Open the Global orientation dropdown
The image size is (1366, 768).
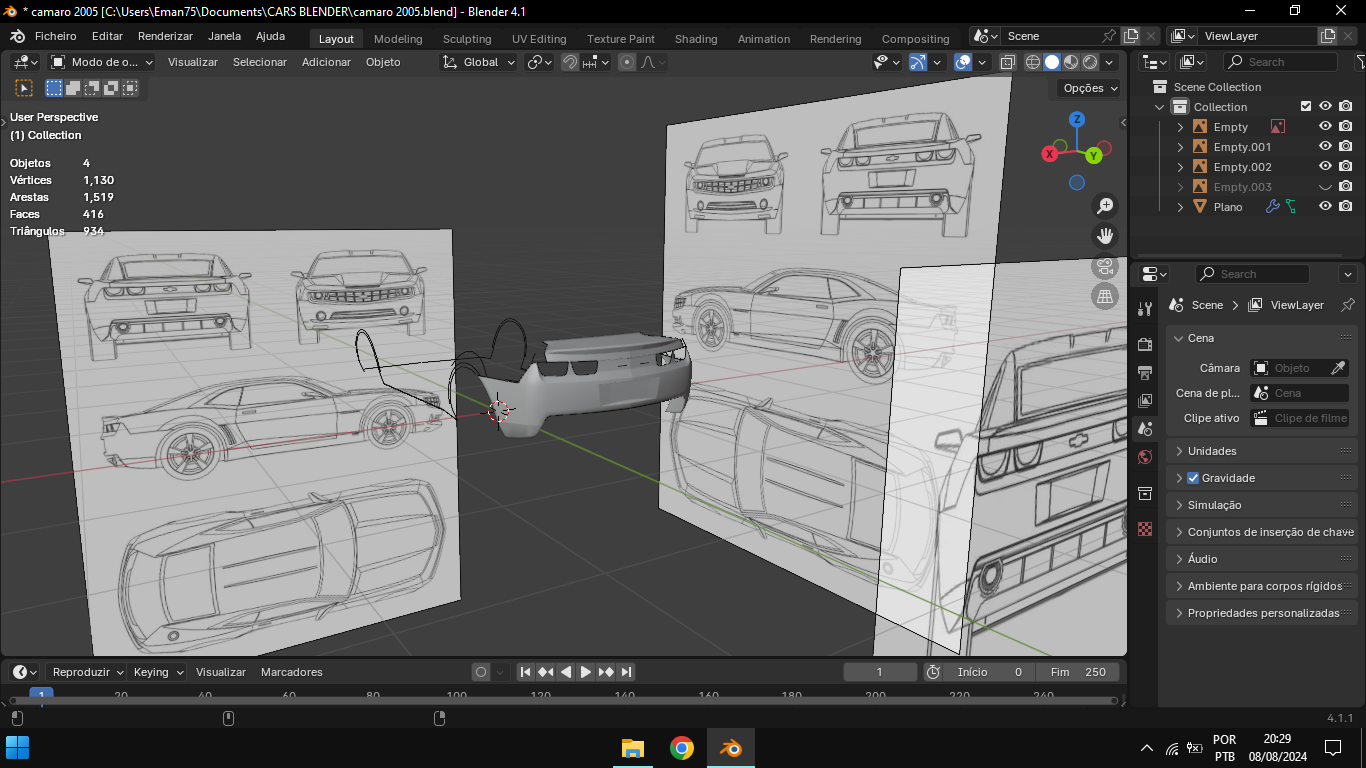click(x=479, y=62)
